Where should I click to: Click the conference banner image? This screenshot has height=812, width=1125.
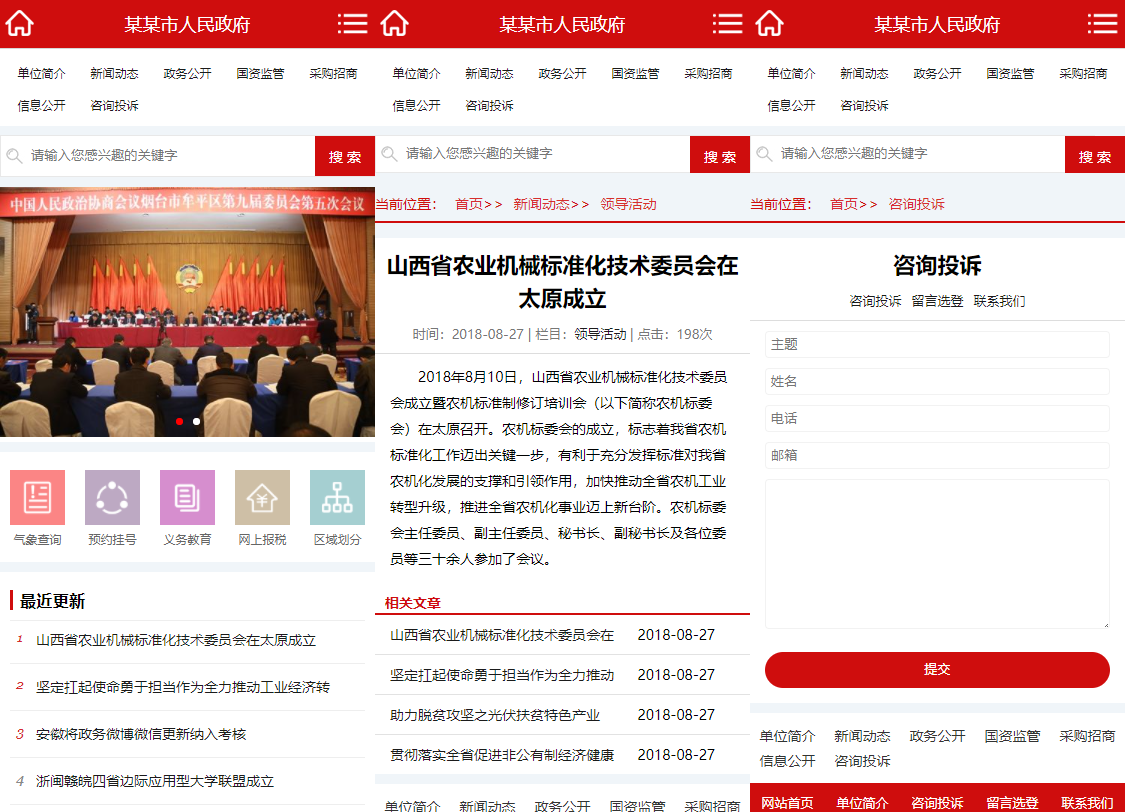[x=187, y=312]
